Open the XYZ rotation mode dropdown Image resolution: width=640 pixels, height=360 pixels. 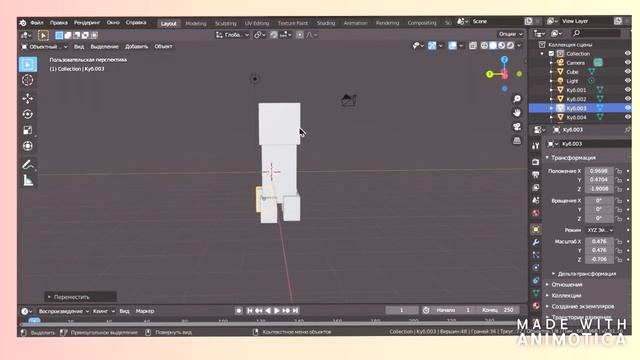(600, 230)
